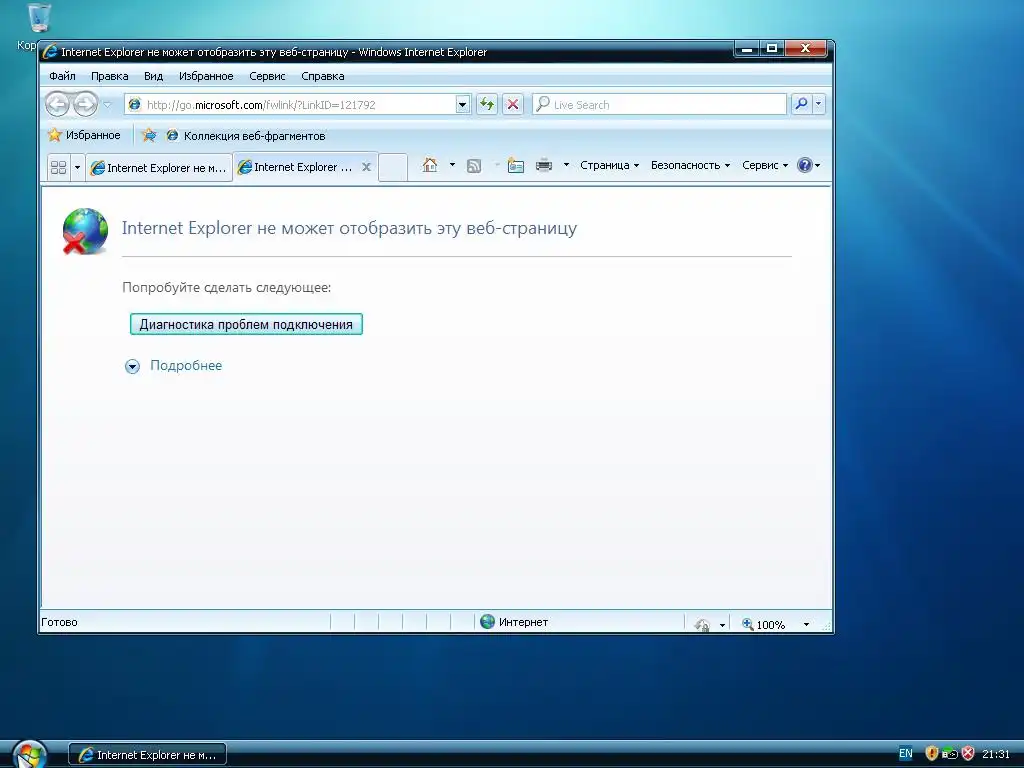The image size is (1024, 768).
Task: Open the Вид menu
Action: 153,76
